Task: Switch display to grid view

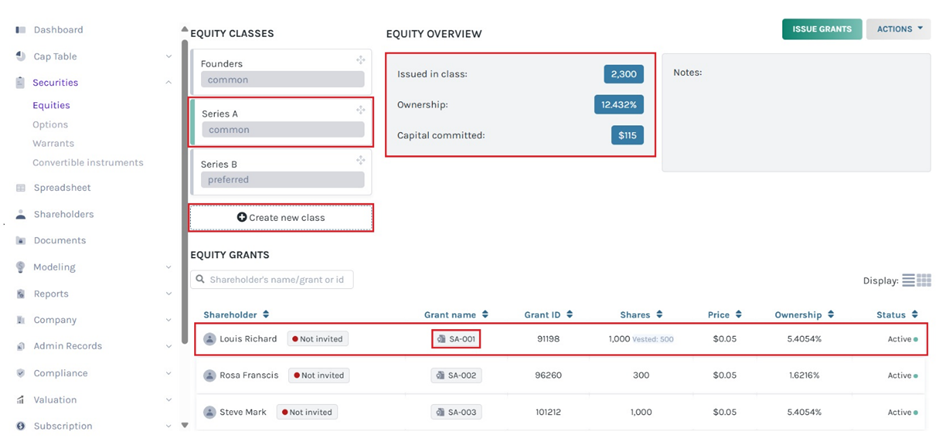Action: pos(924,281)
